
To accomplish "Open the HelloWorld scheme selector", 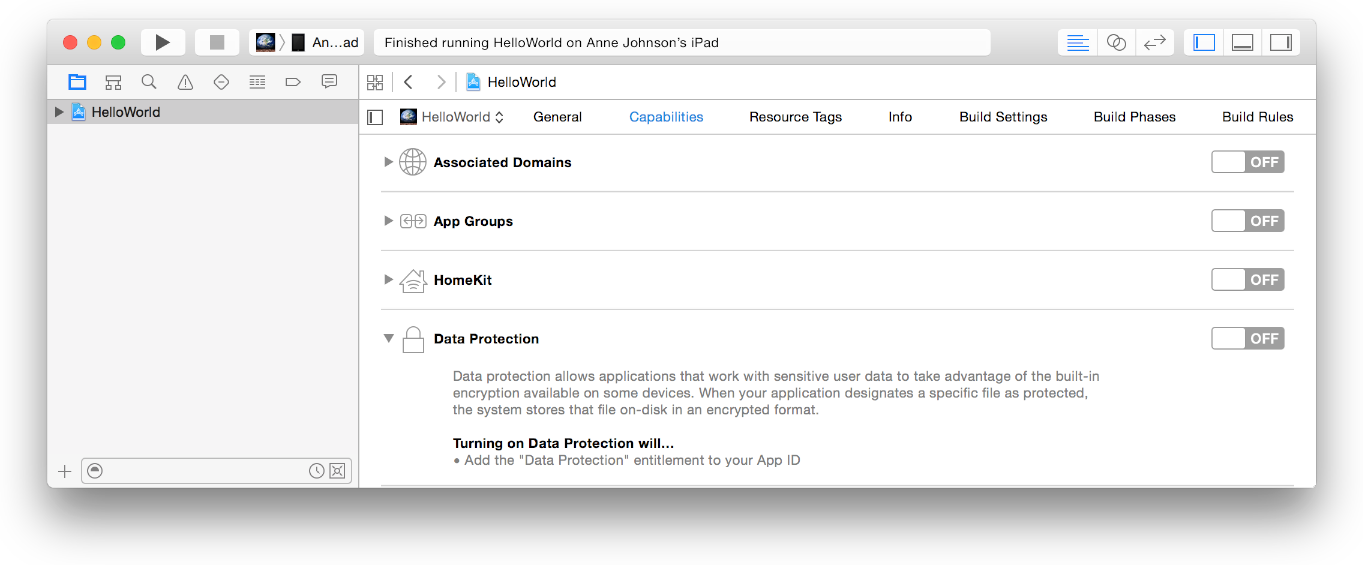I will coord(265,42).
